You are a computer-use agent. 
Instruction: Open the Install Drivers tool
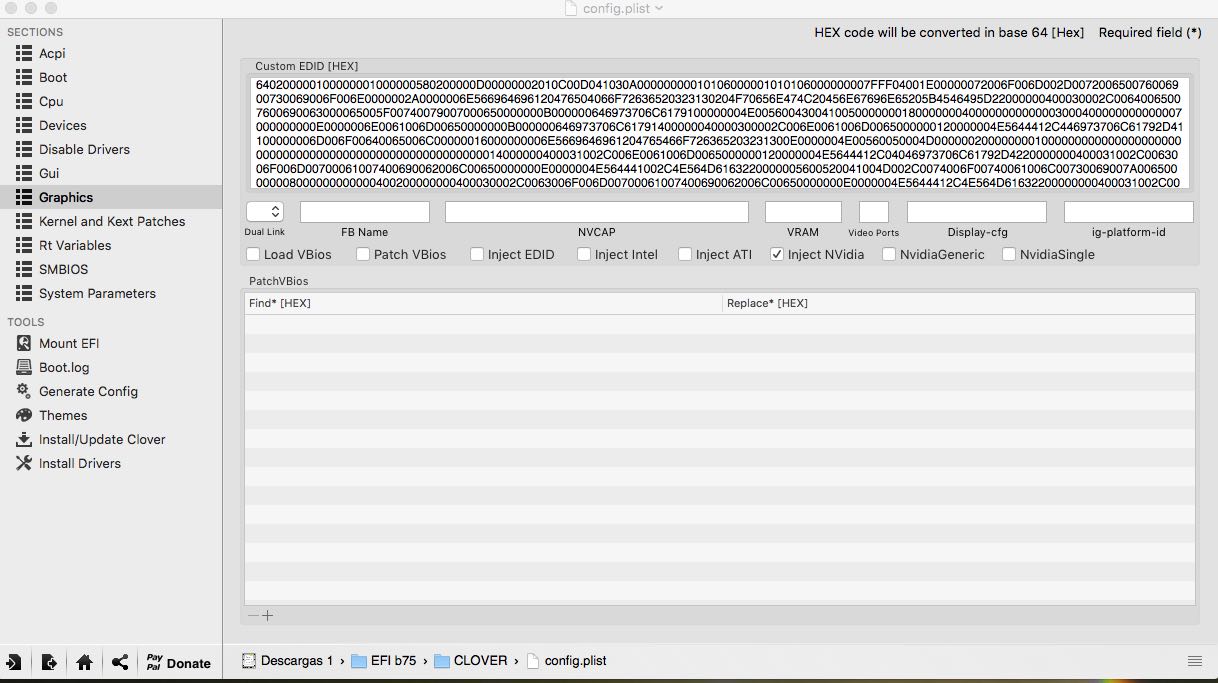80,463
